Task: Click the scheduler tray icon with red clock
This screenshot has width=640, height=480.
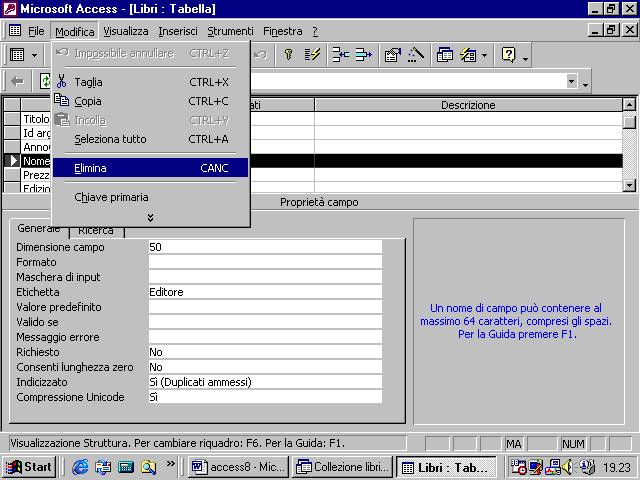Action: click(x=518, y=467)
